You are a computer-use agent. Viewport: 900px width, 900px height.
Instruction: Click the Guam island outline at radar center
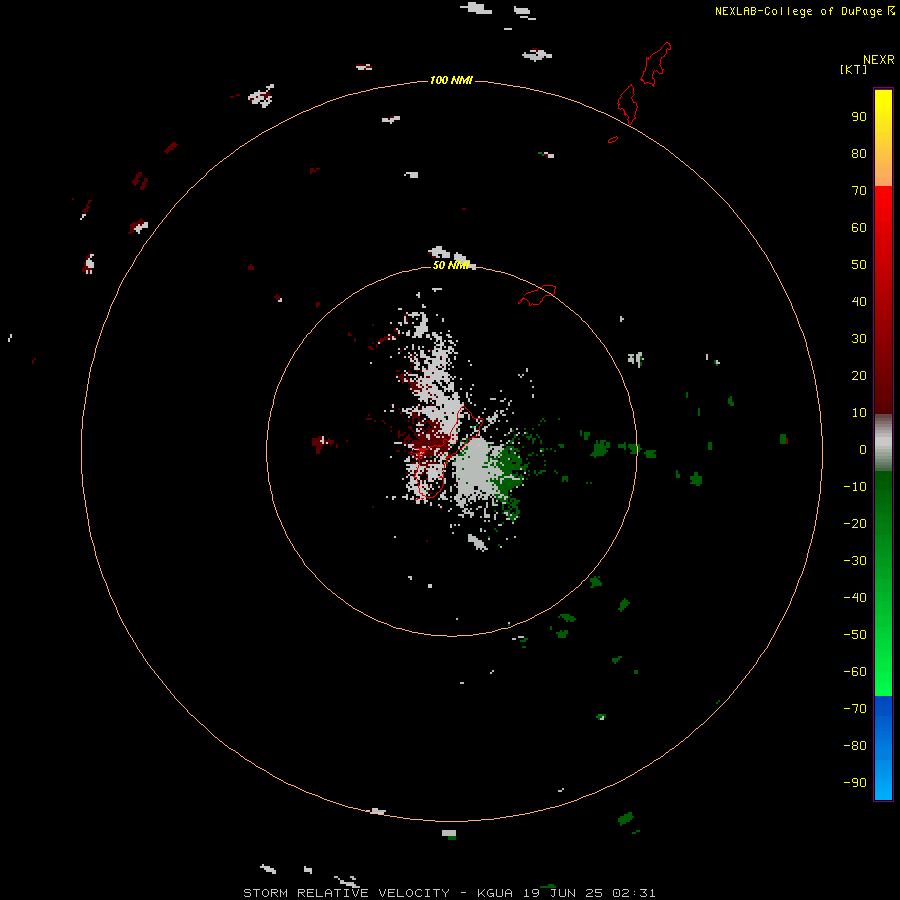[x=448, y=451]
